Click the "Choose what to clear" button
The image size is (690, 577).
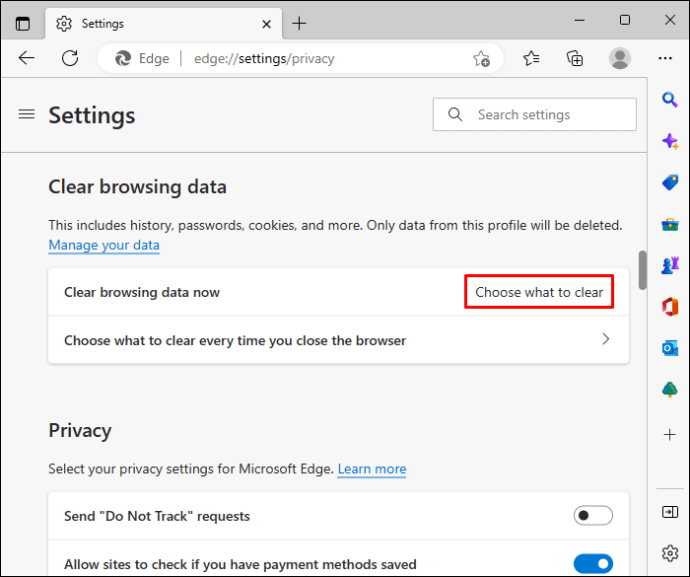click(x=539, y=292)
